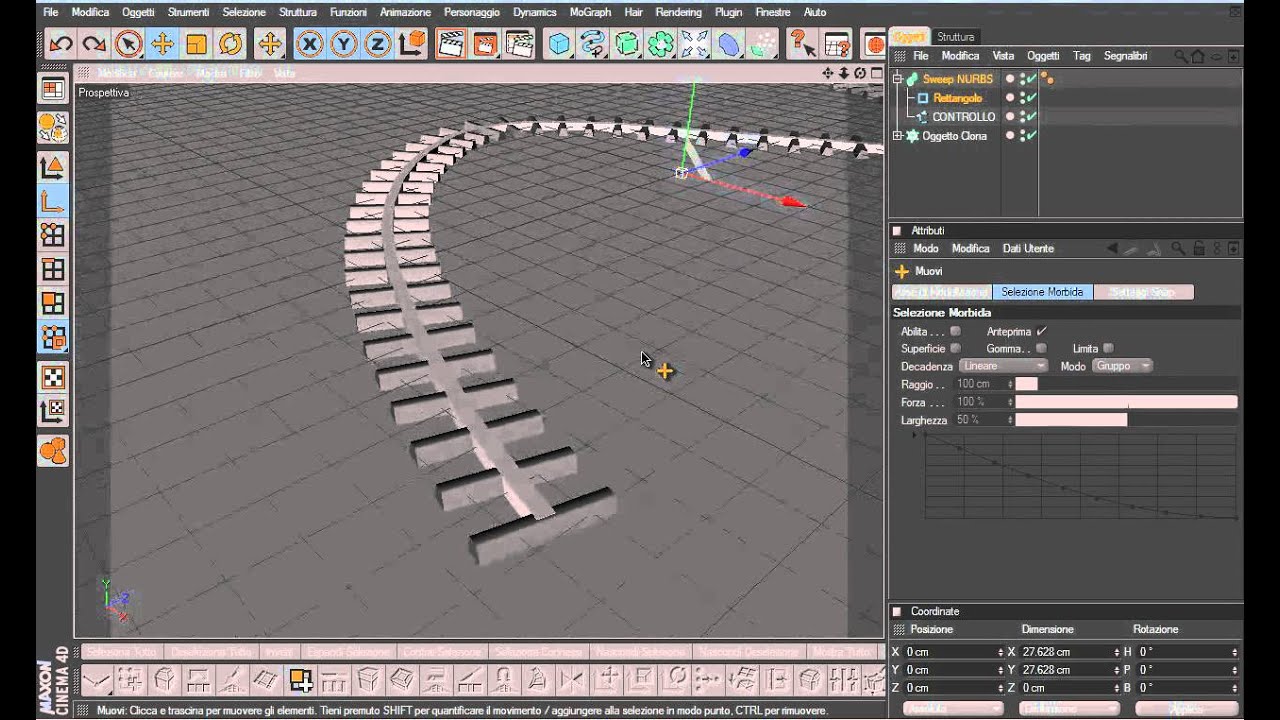Toggle the X axis lock
Viewport: 1280px width, 720px height.
coord(310,44)
